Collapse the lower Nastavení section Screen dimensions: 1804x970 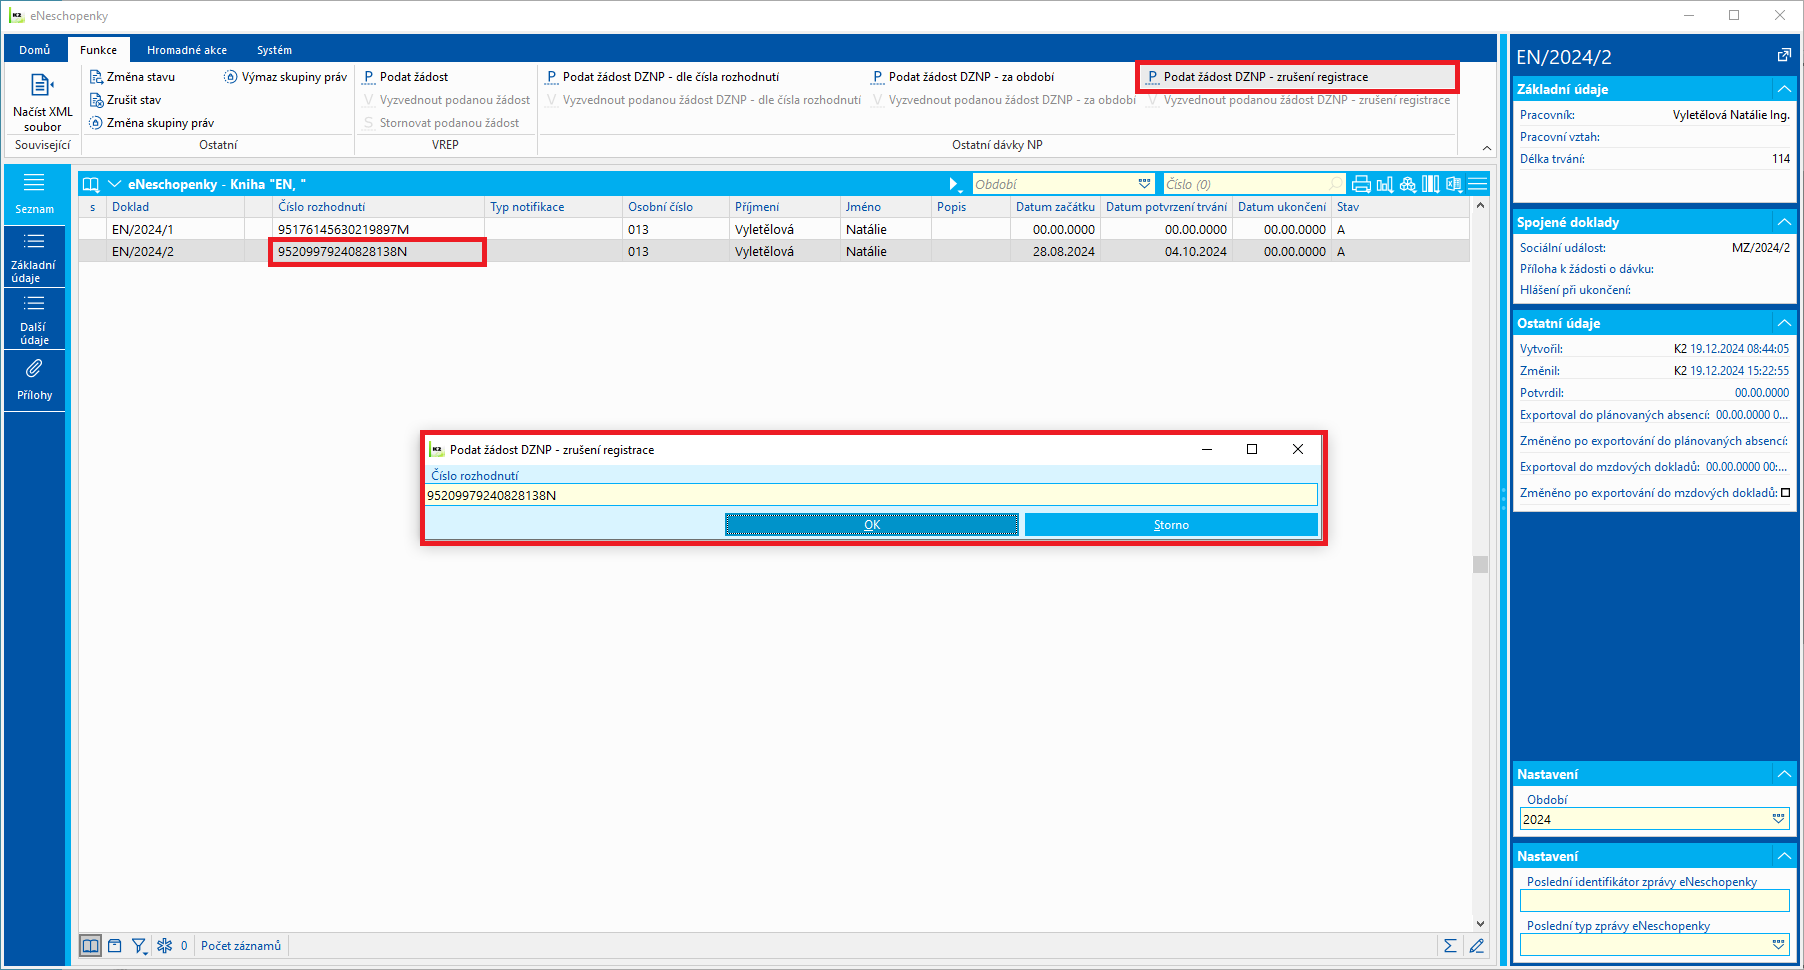[1784, 856]
